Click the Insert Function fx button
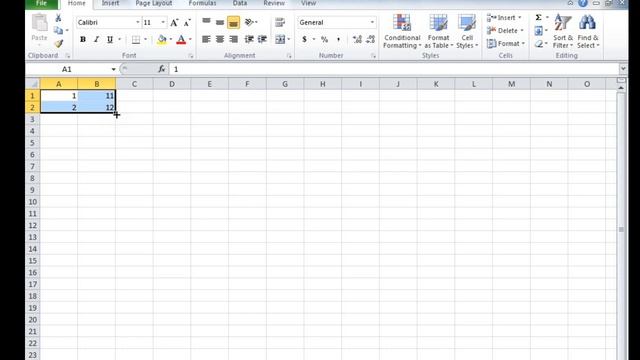This screenshot has width=640, height=360. (162, 69)
